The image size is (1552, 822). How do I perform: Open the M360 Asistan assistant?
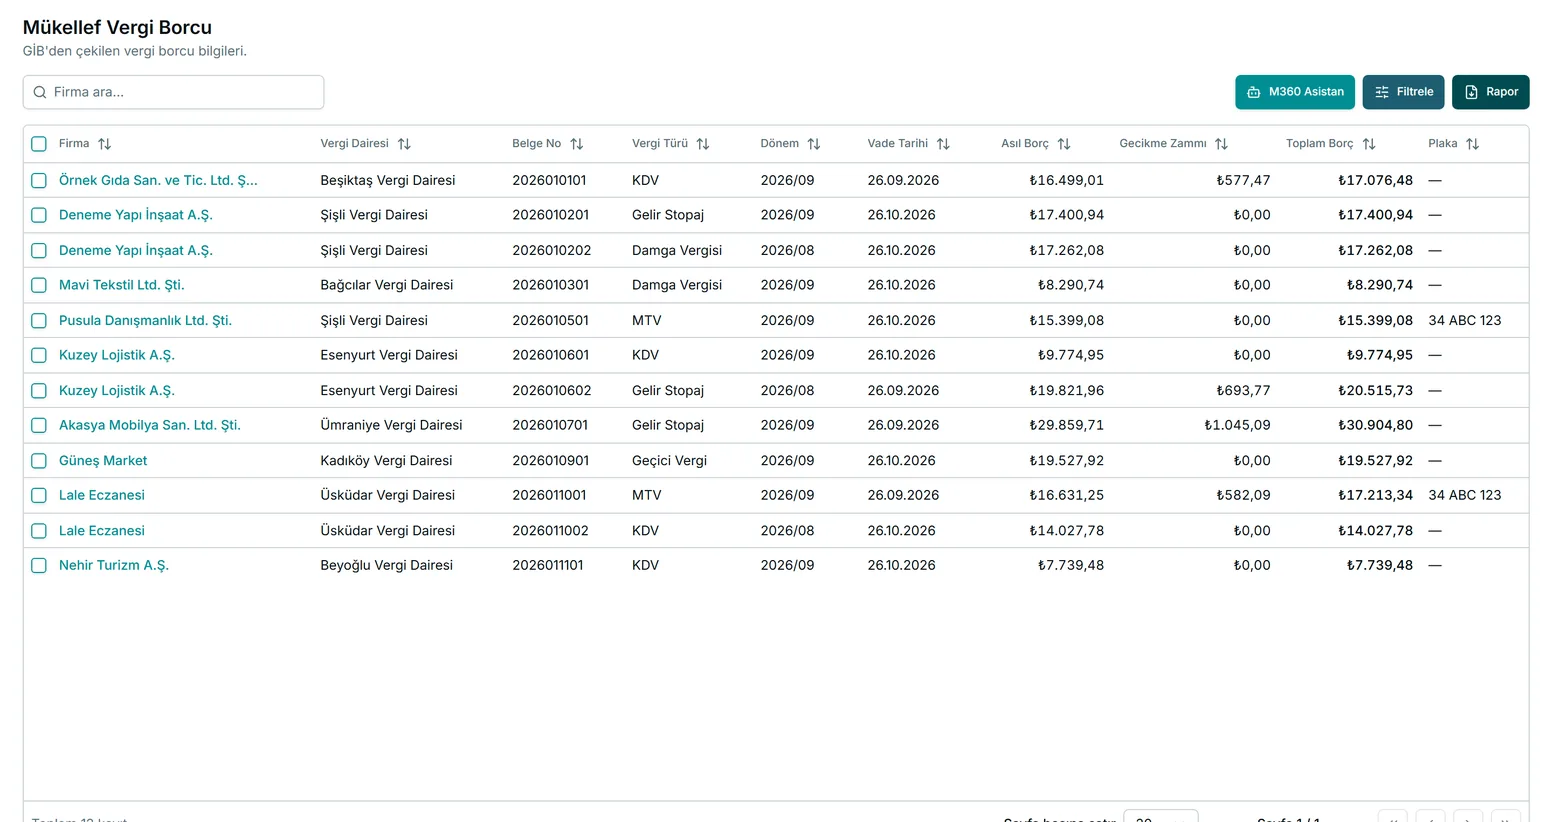[x=1295, y=92]
